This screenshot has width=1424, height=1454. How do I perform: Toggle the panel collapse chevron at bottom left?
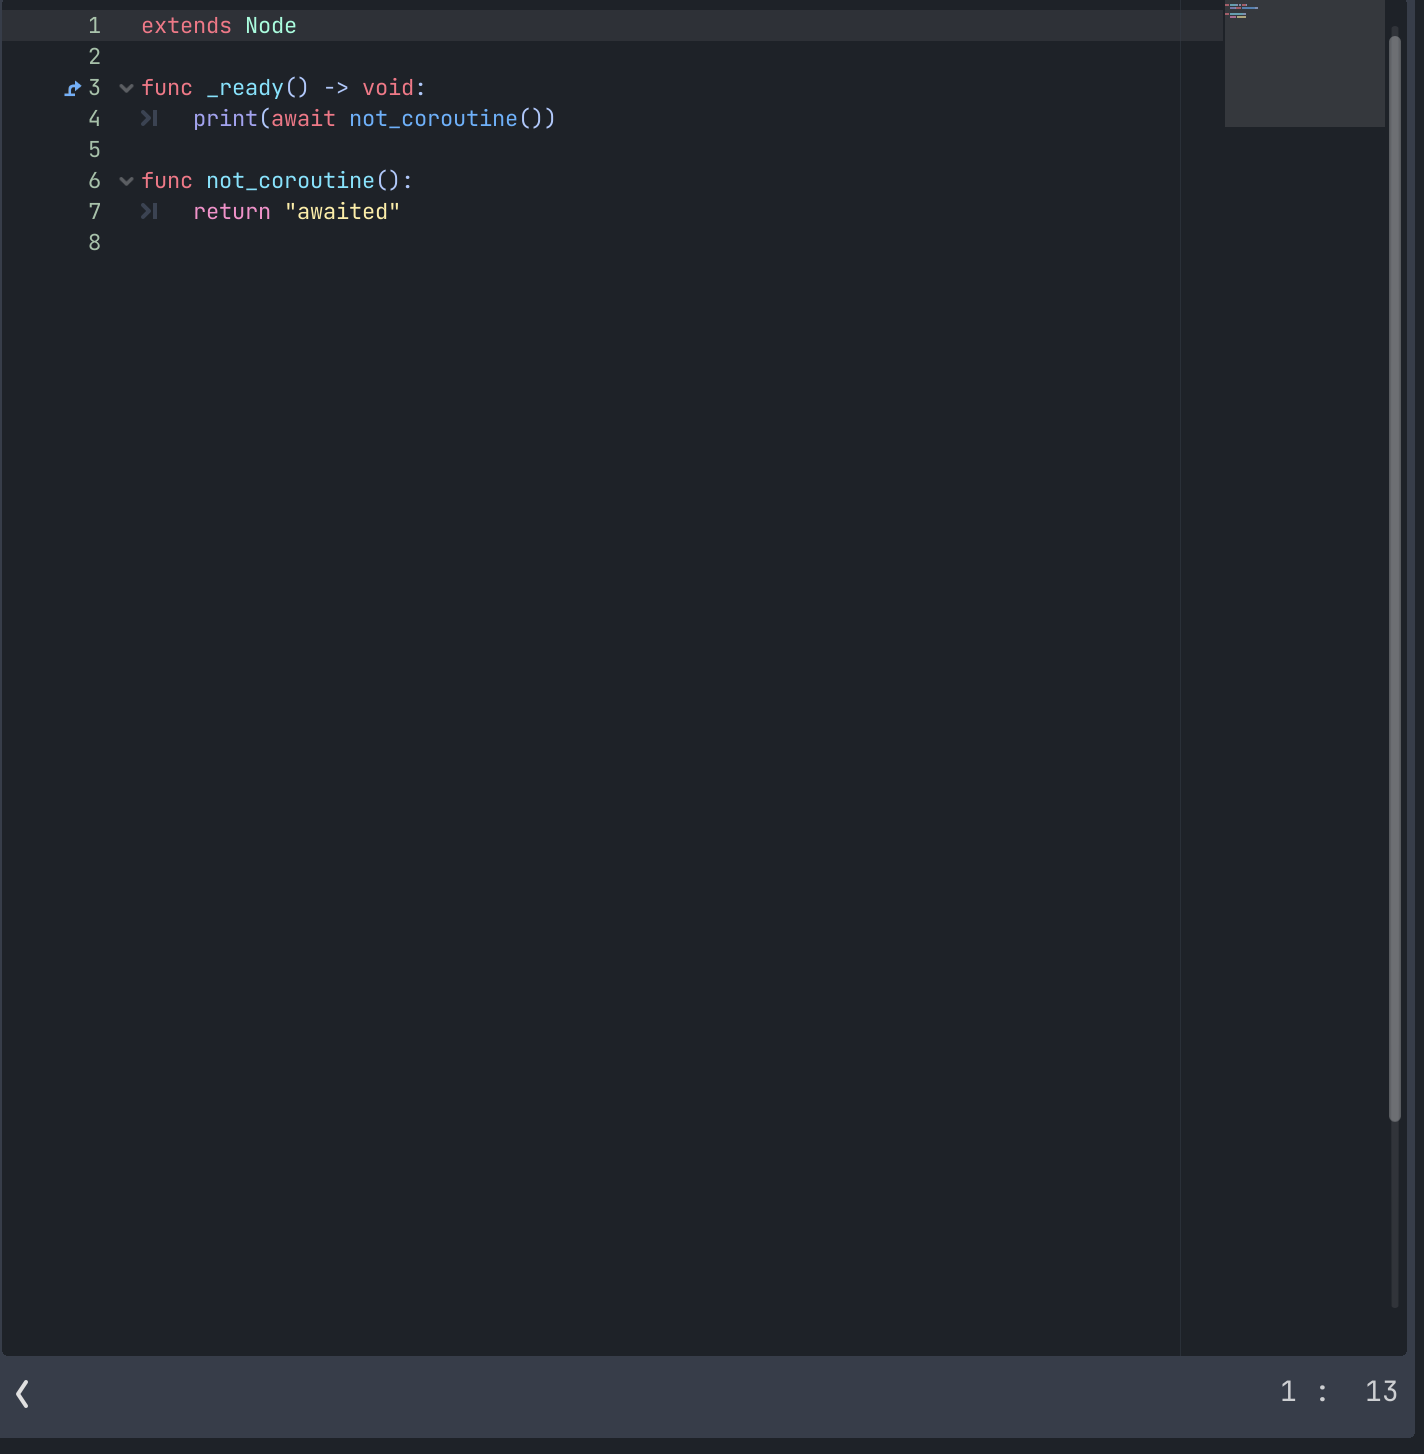pyautogui.click(x=21, y=1394)
